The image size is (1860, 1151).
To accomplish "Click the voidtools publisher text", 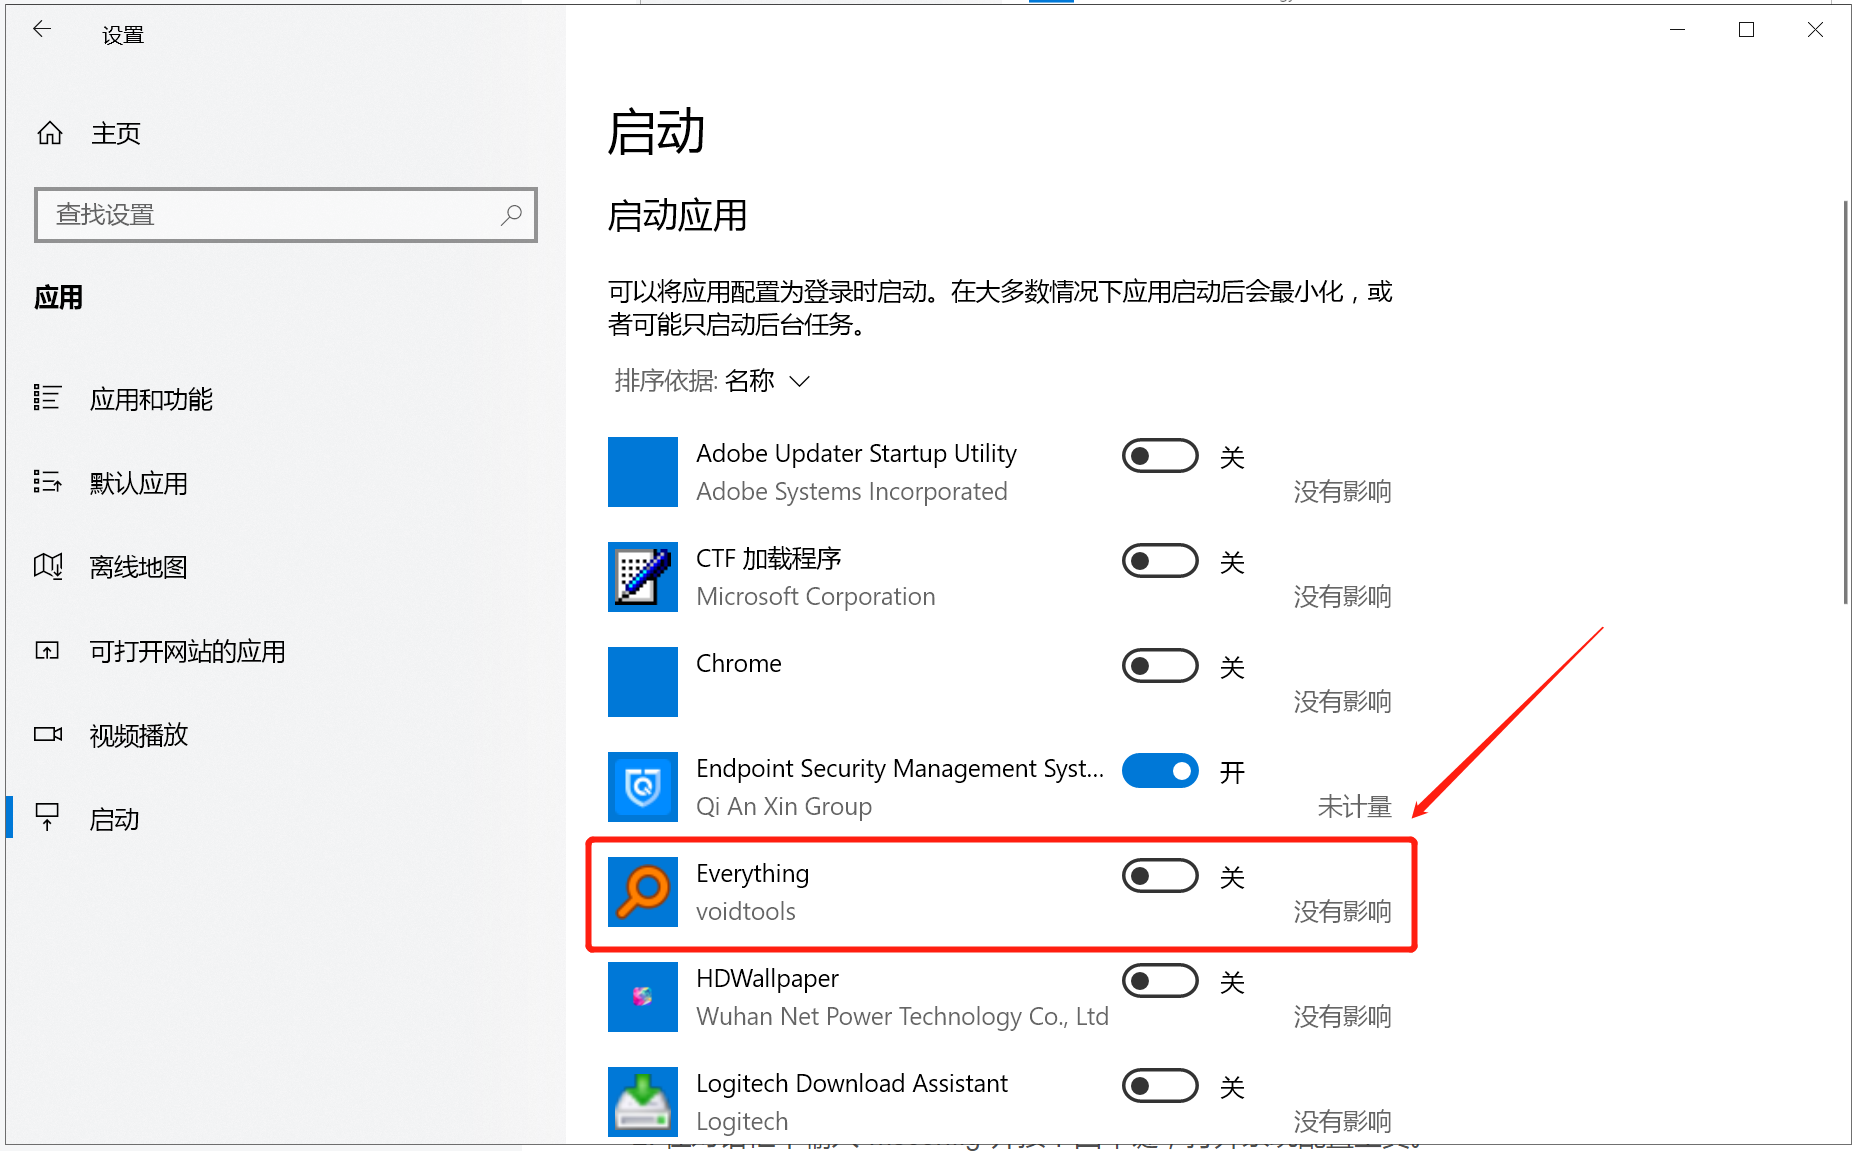I will tap(746, 912).
